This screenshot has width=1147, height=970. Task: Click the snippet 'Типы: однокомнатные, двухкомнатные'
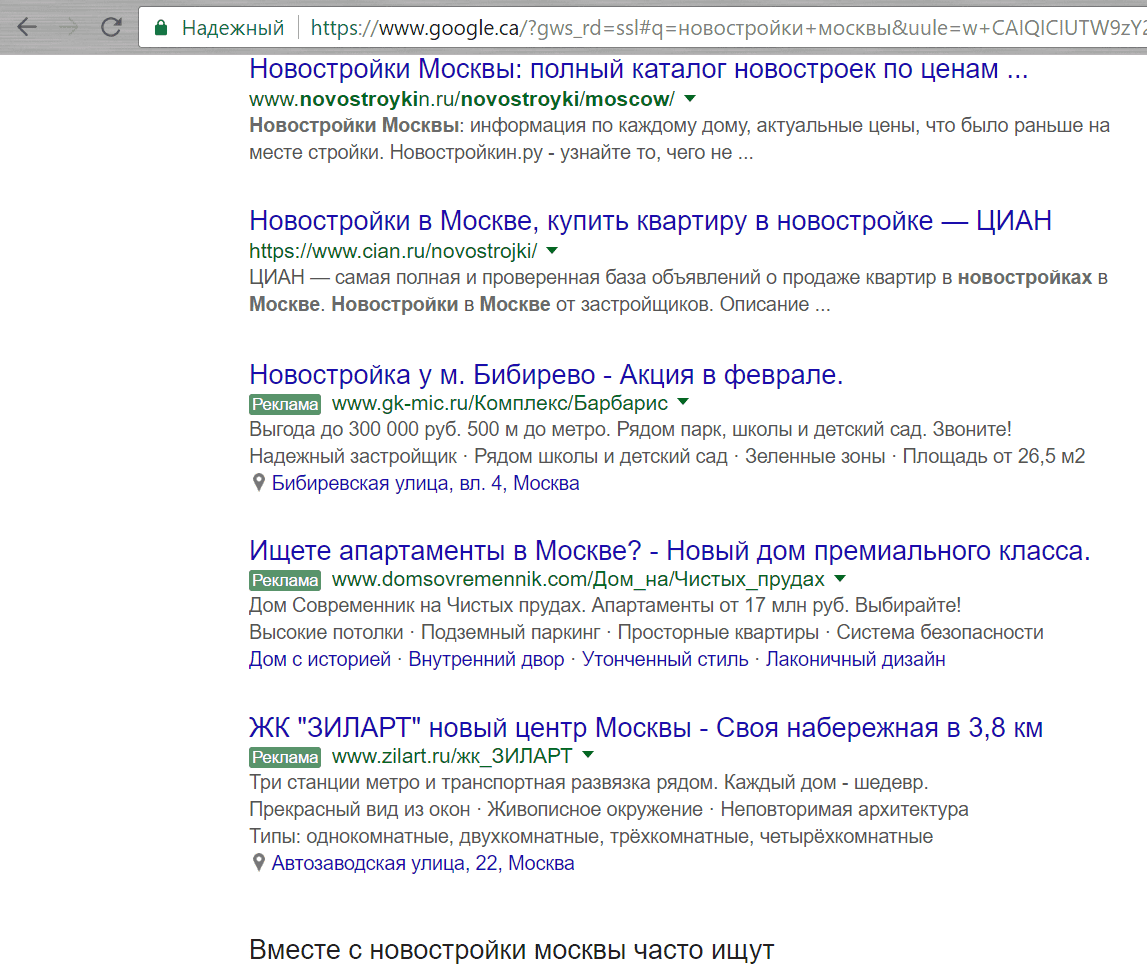click(x=591, y=836)
